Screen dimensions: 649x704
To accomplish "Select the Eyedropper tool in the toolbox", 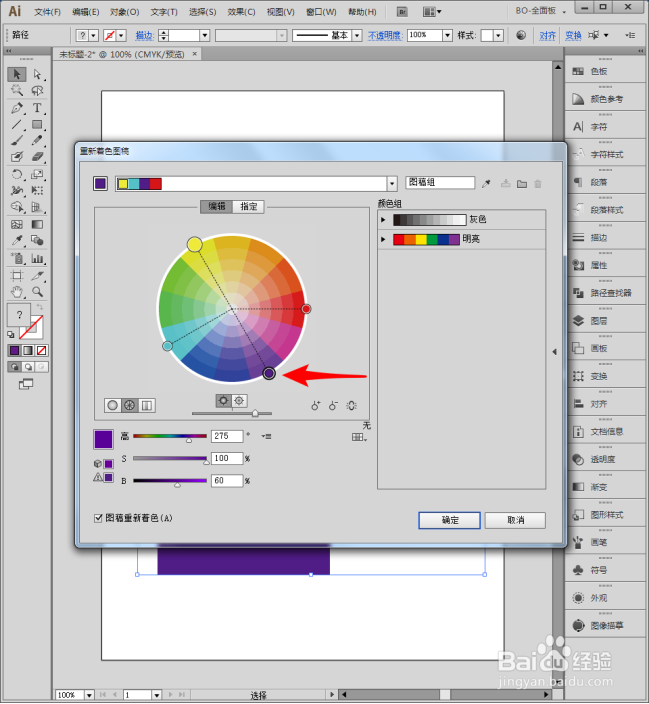I will [x=17, y=241].
